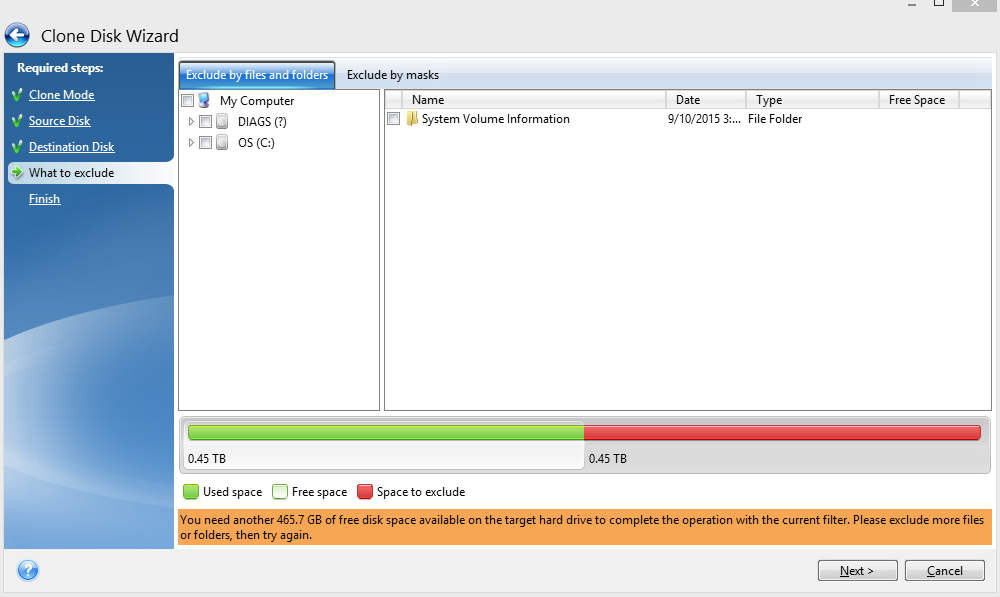Screen dimensions: 1000x597
Task: Click the My Computer icon in tree
Action: [x=204, y=100]
